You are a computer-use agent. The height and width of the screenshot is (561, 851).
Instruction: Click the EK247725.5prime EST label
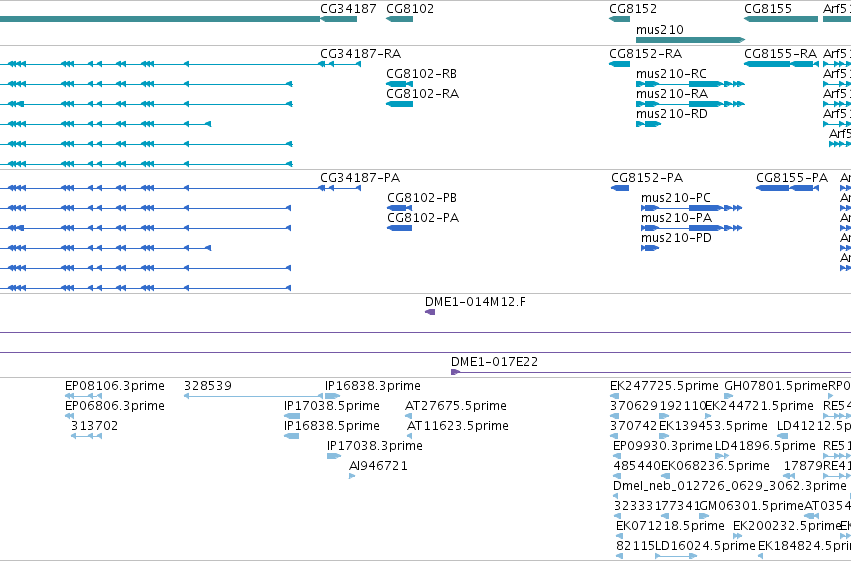click(664, 386)
